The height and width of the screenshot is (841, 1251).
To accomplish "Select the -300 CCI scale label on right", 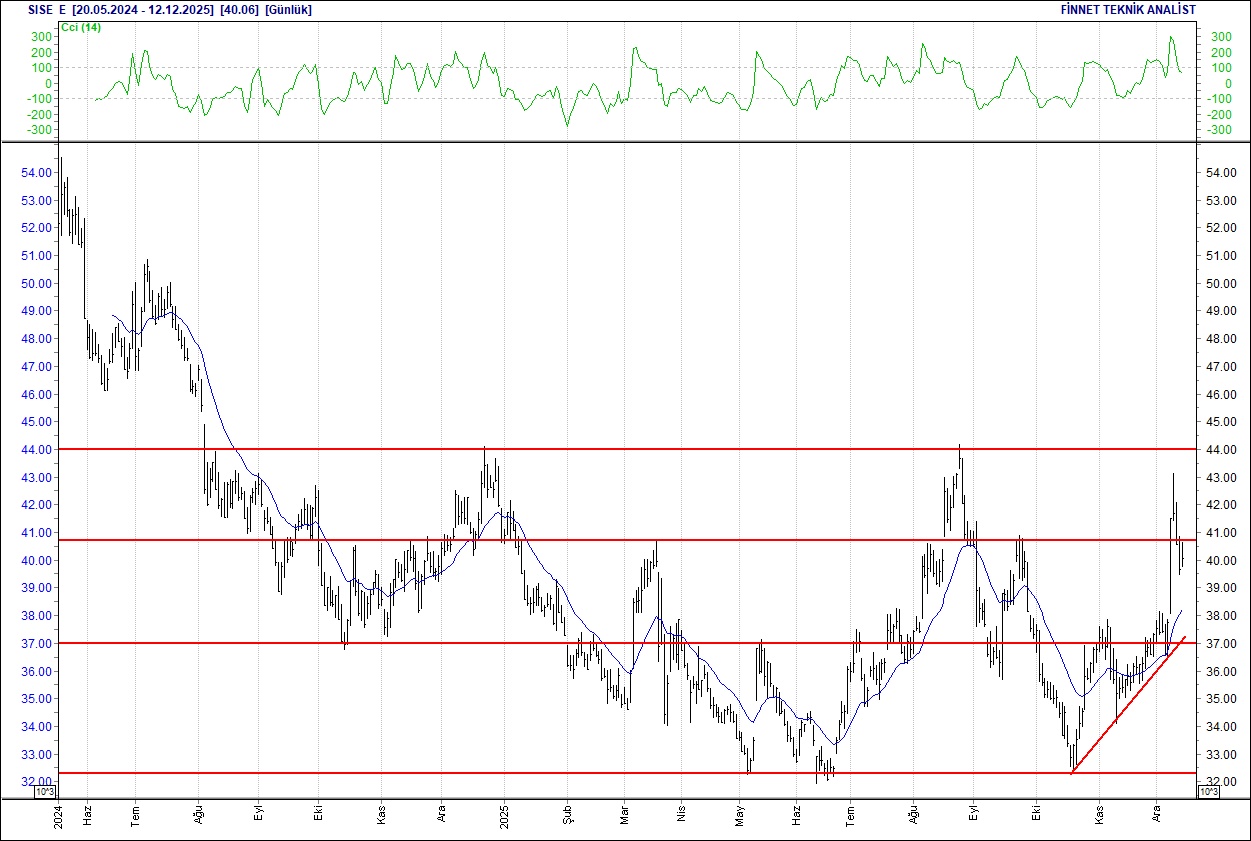I will 1218,128.
